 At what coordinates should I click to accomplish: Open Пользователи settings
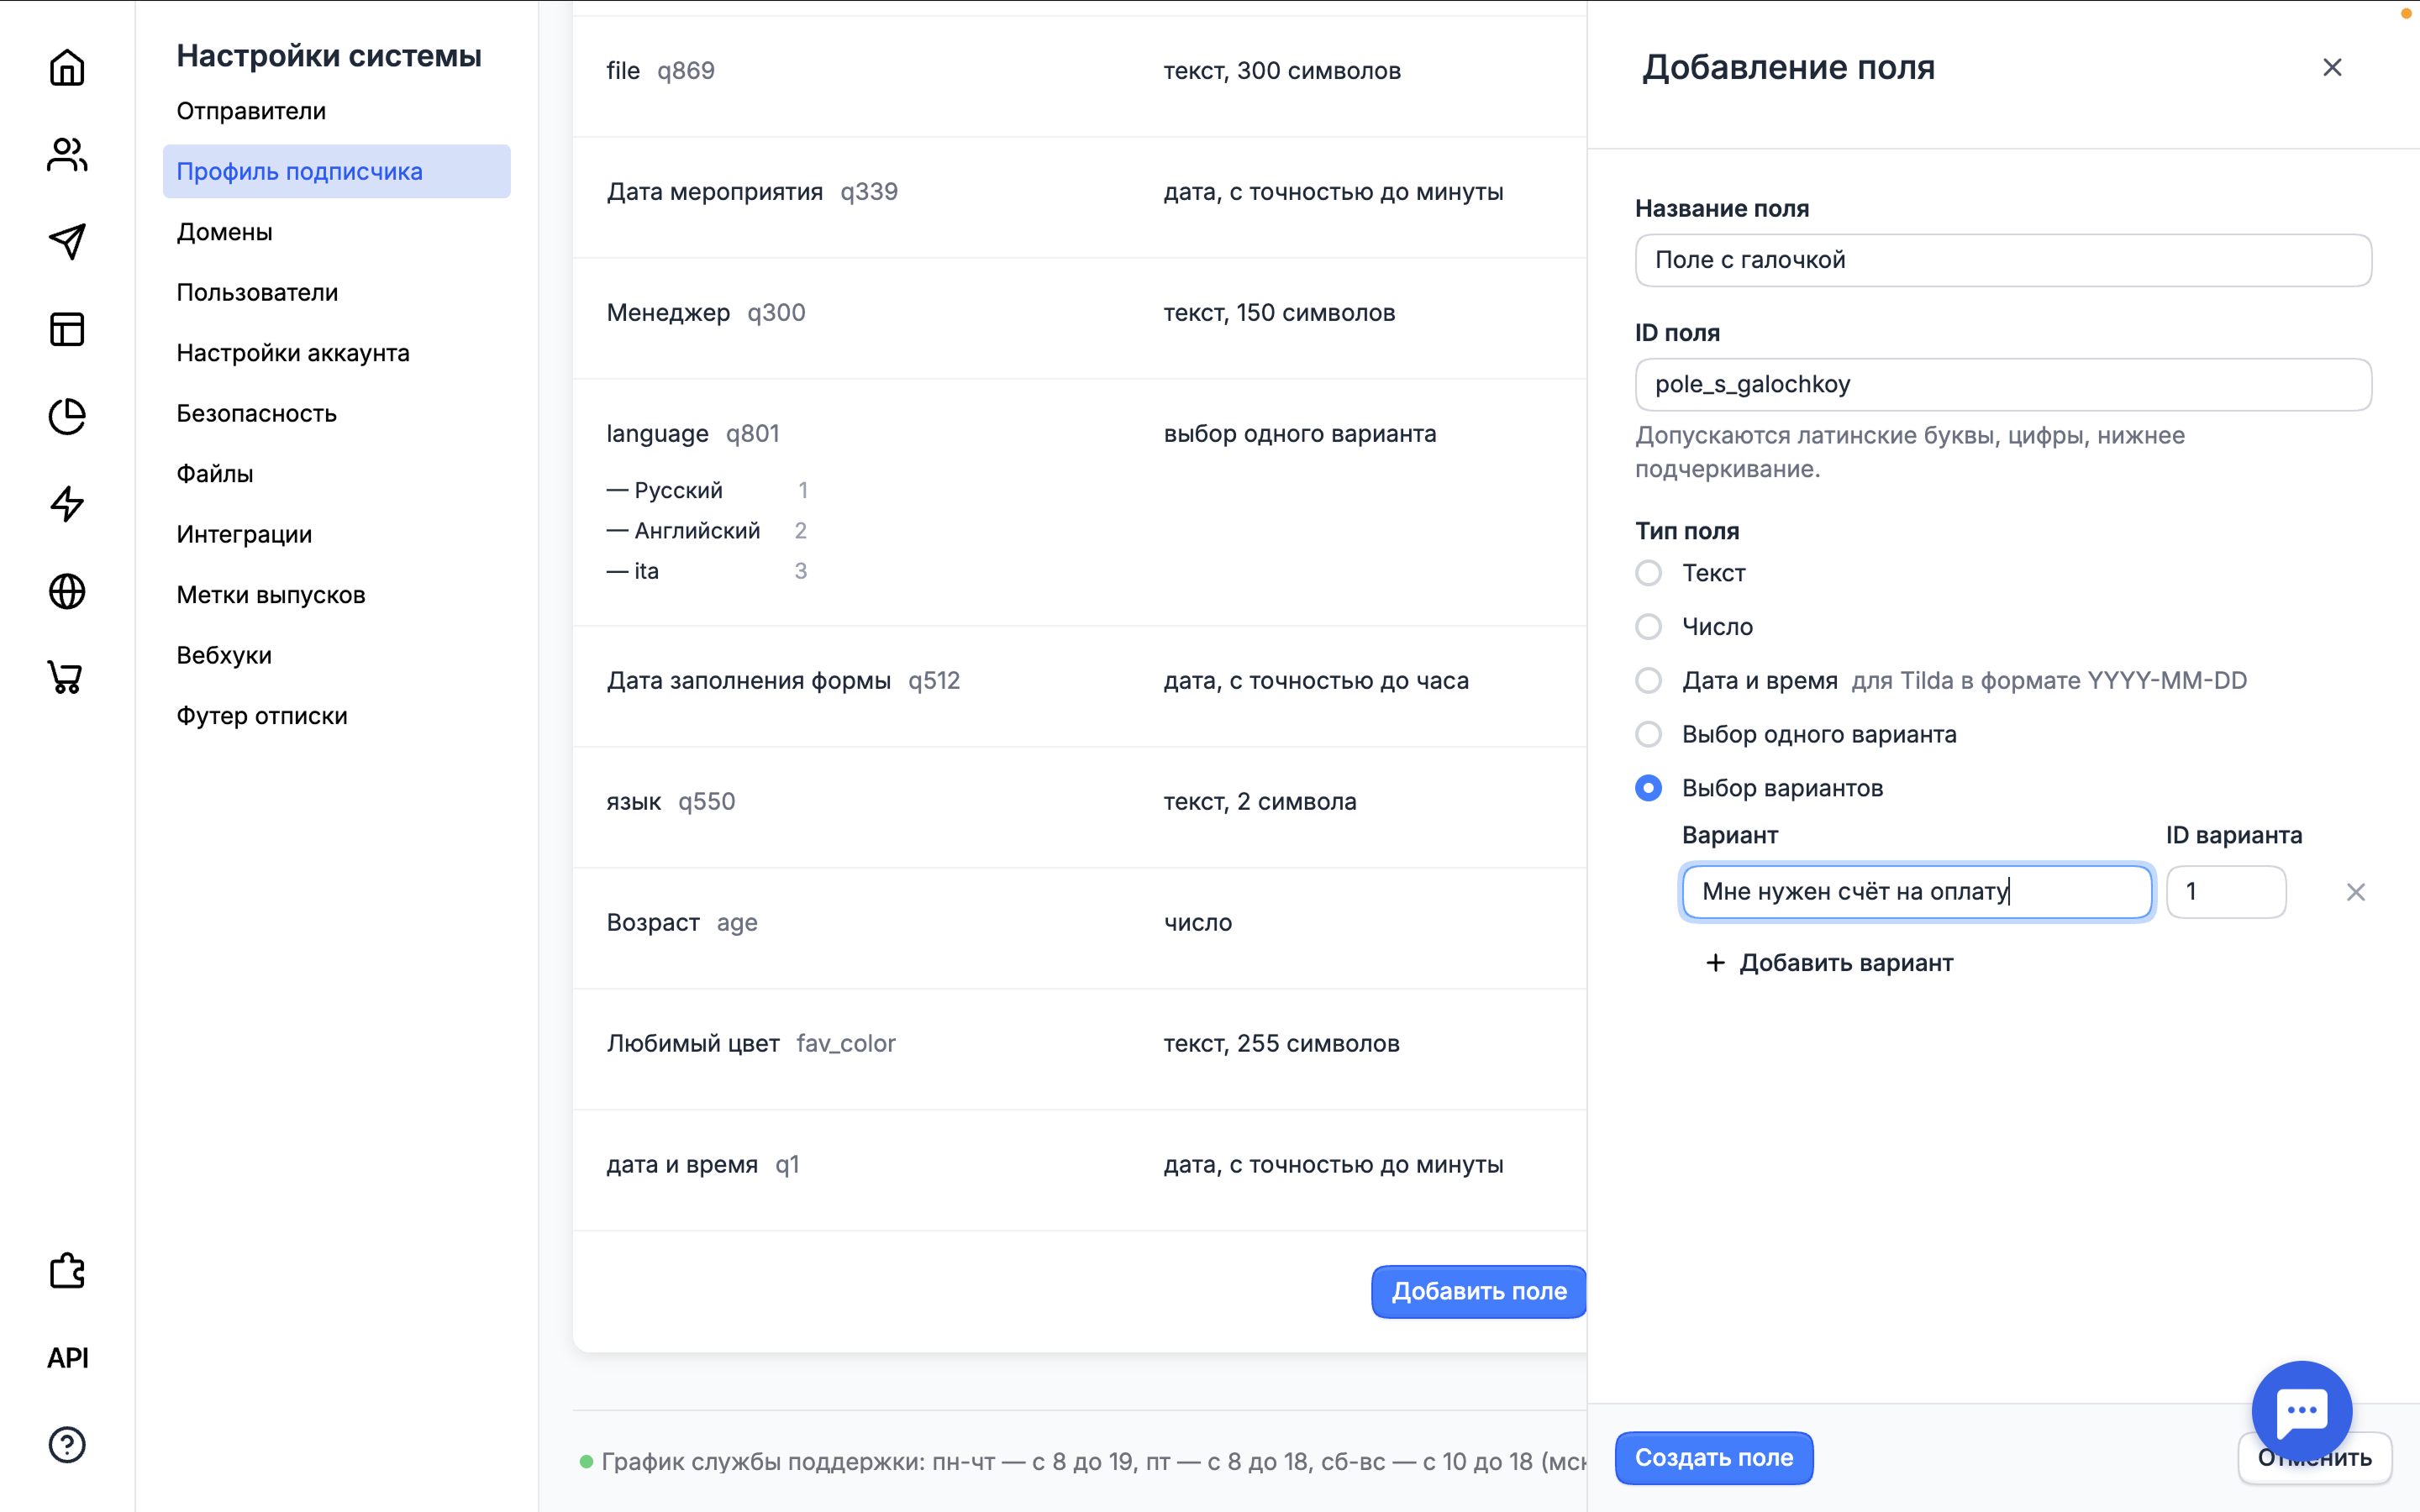[257, 292]
